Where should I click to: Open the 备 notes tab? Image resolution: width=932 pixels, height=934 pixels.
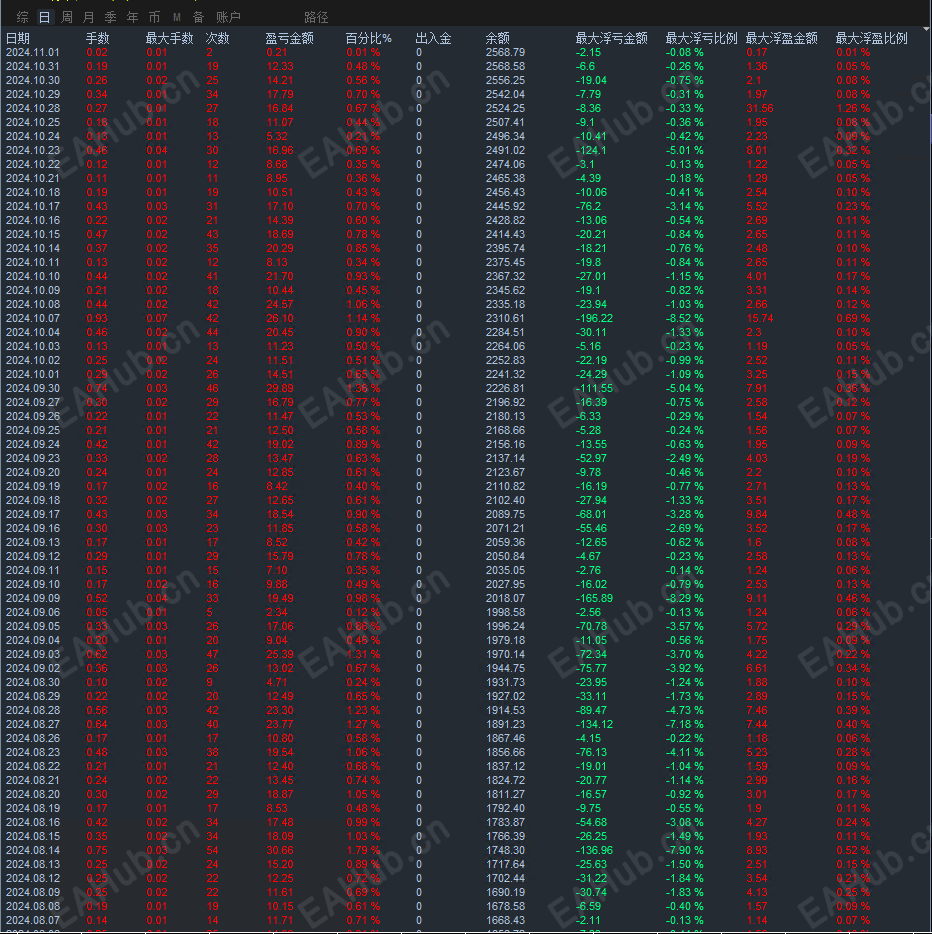(x=199, y=17)
